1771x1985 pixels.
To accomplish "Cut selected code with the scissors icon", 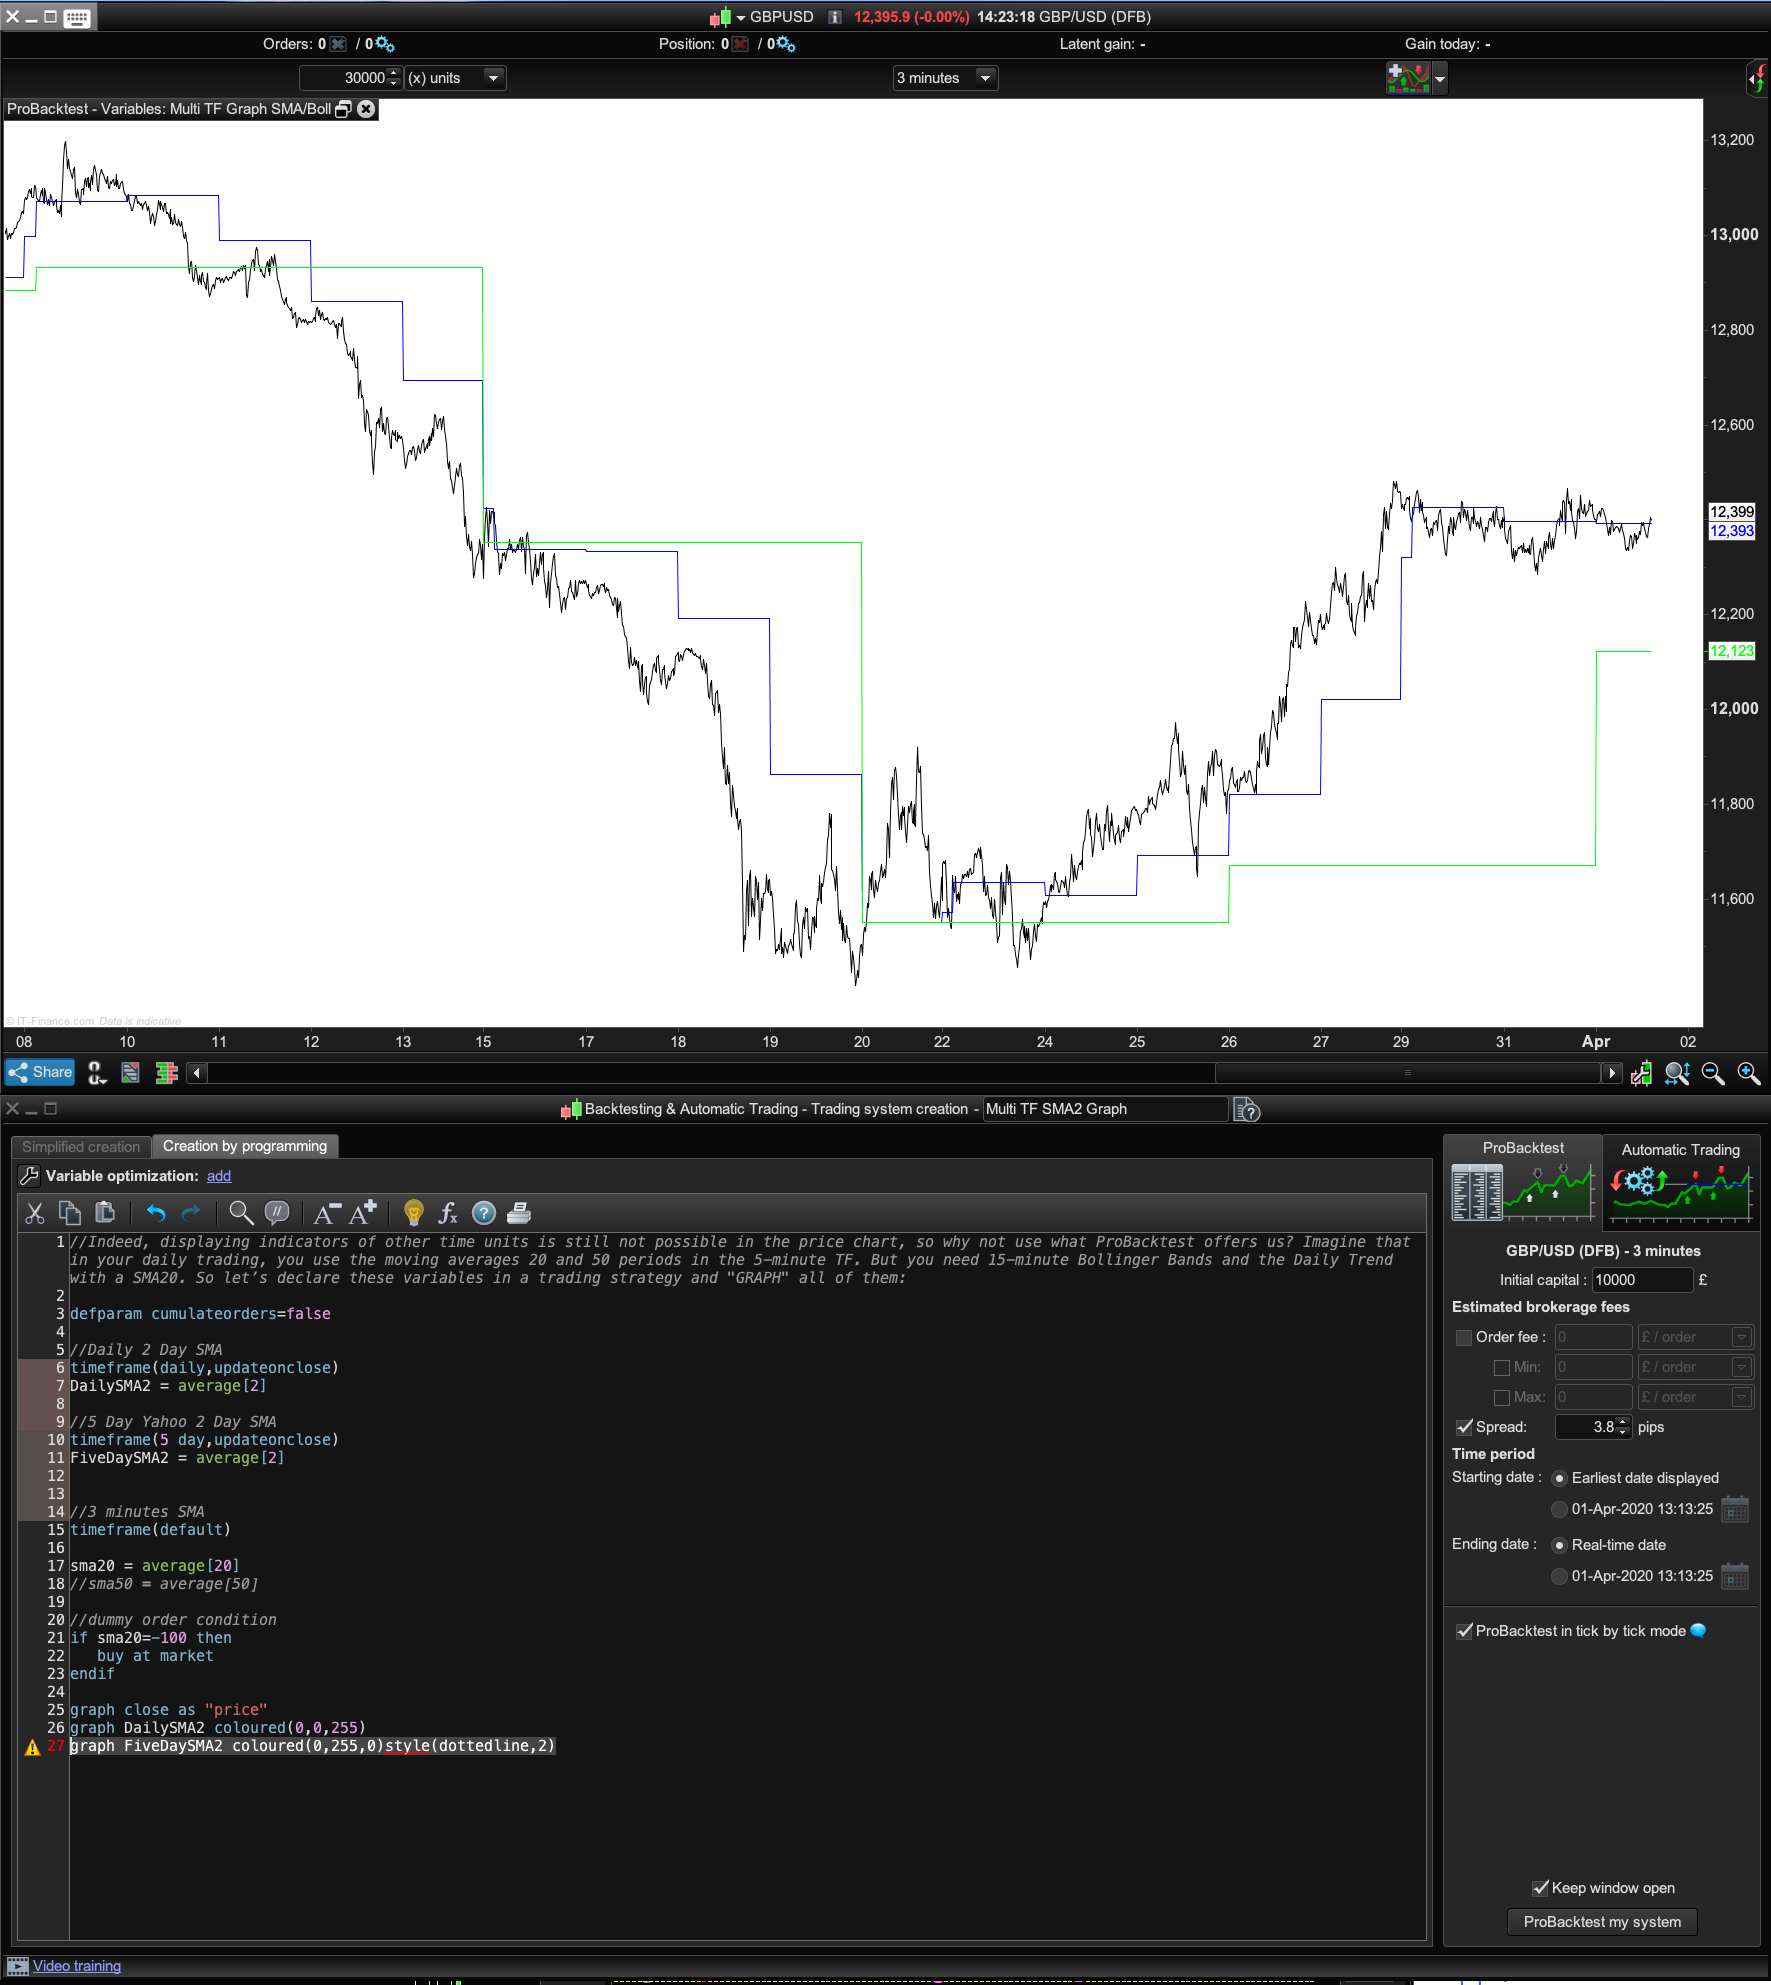I will coord(34,1213).
